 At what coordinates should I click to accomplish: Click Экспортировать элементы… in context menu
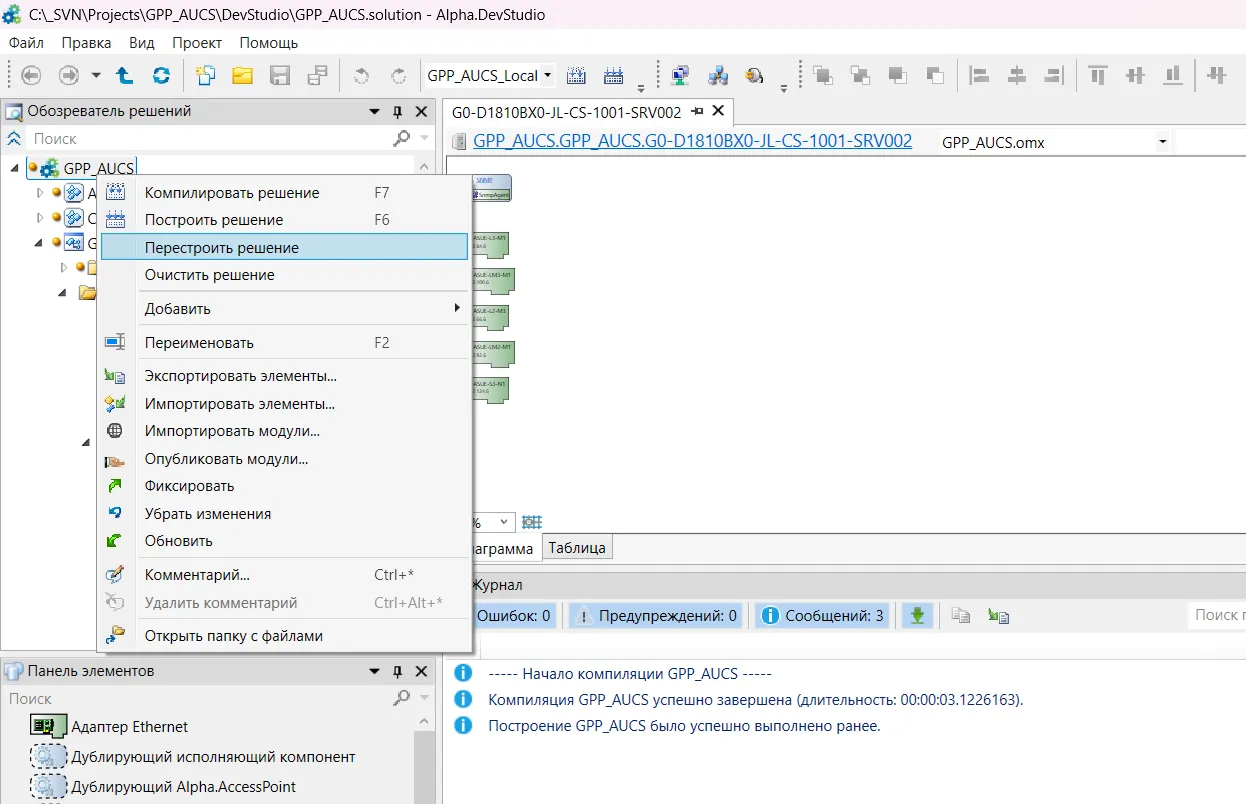point(284,376)
